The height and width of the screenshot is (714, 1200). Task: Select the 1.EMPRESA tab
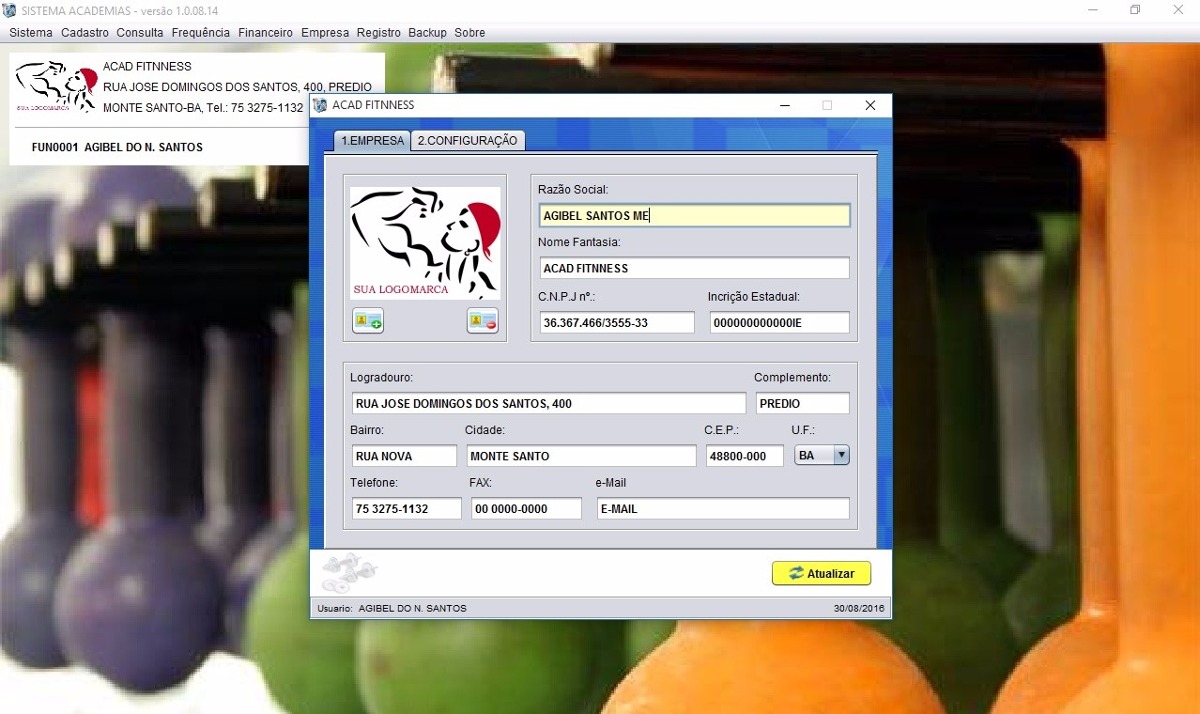pos(372,140)
